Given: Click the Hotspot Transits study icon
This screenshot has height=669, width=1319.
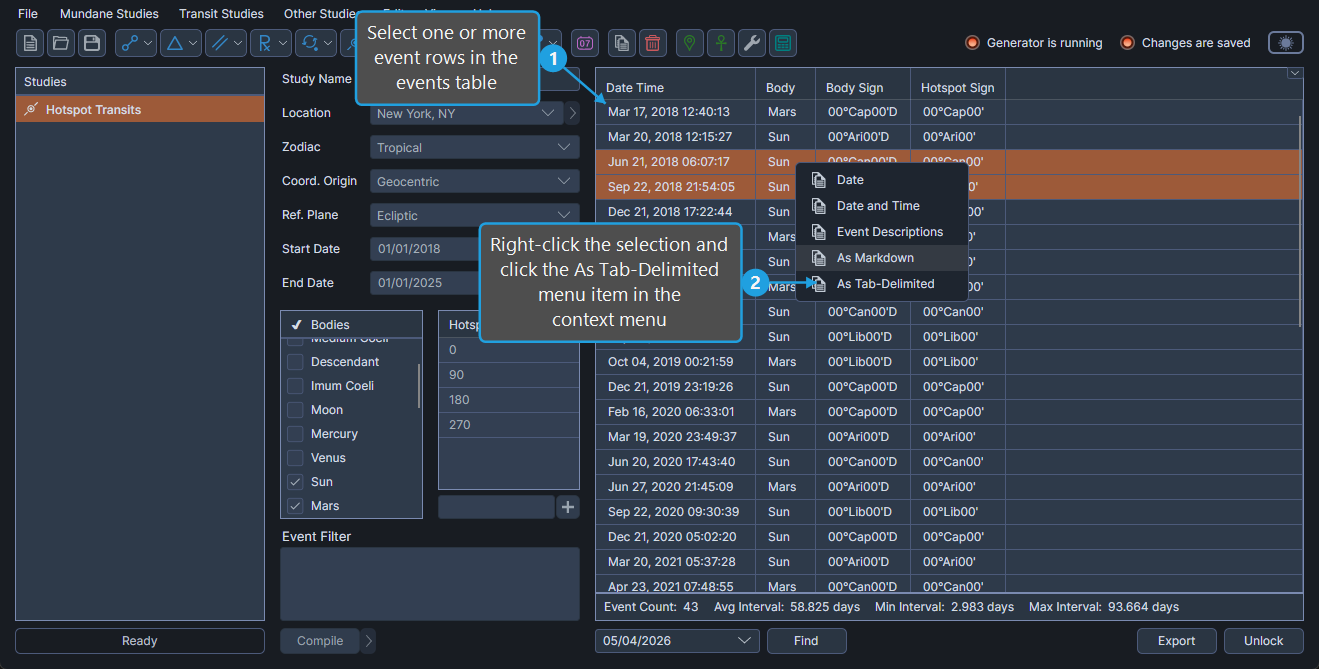Looking at the screenshot, I should pyautogui.click(x=31, y=109).
